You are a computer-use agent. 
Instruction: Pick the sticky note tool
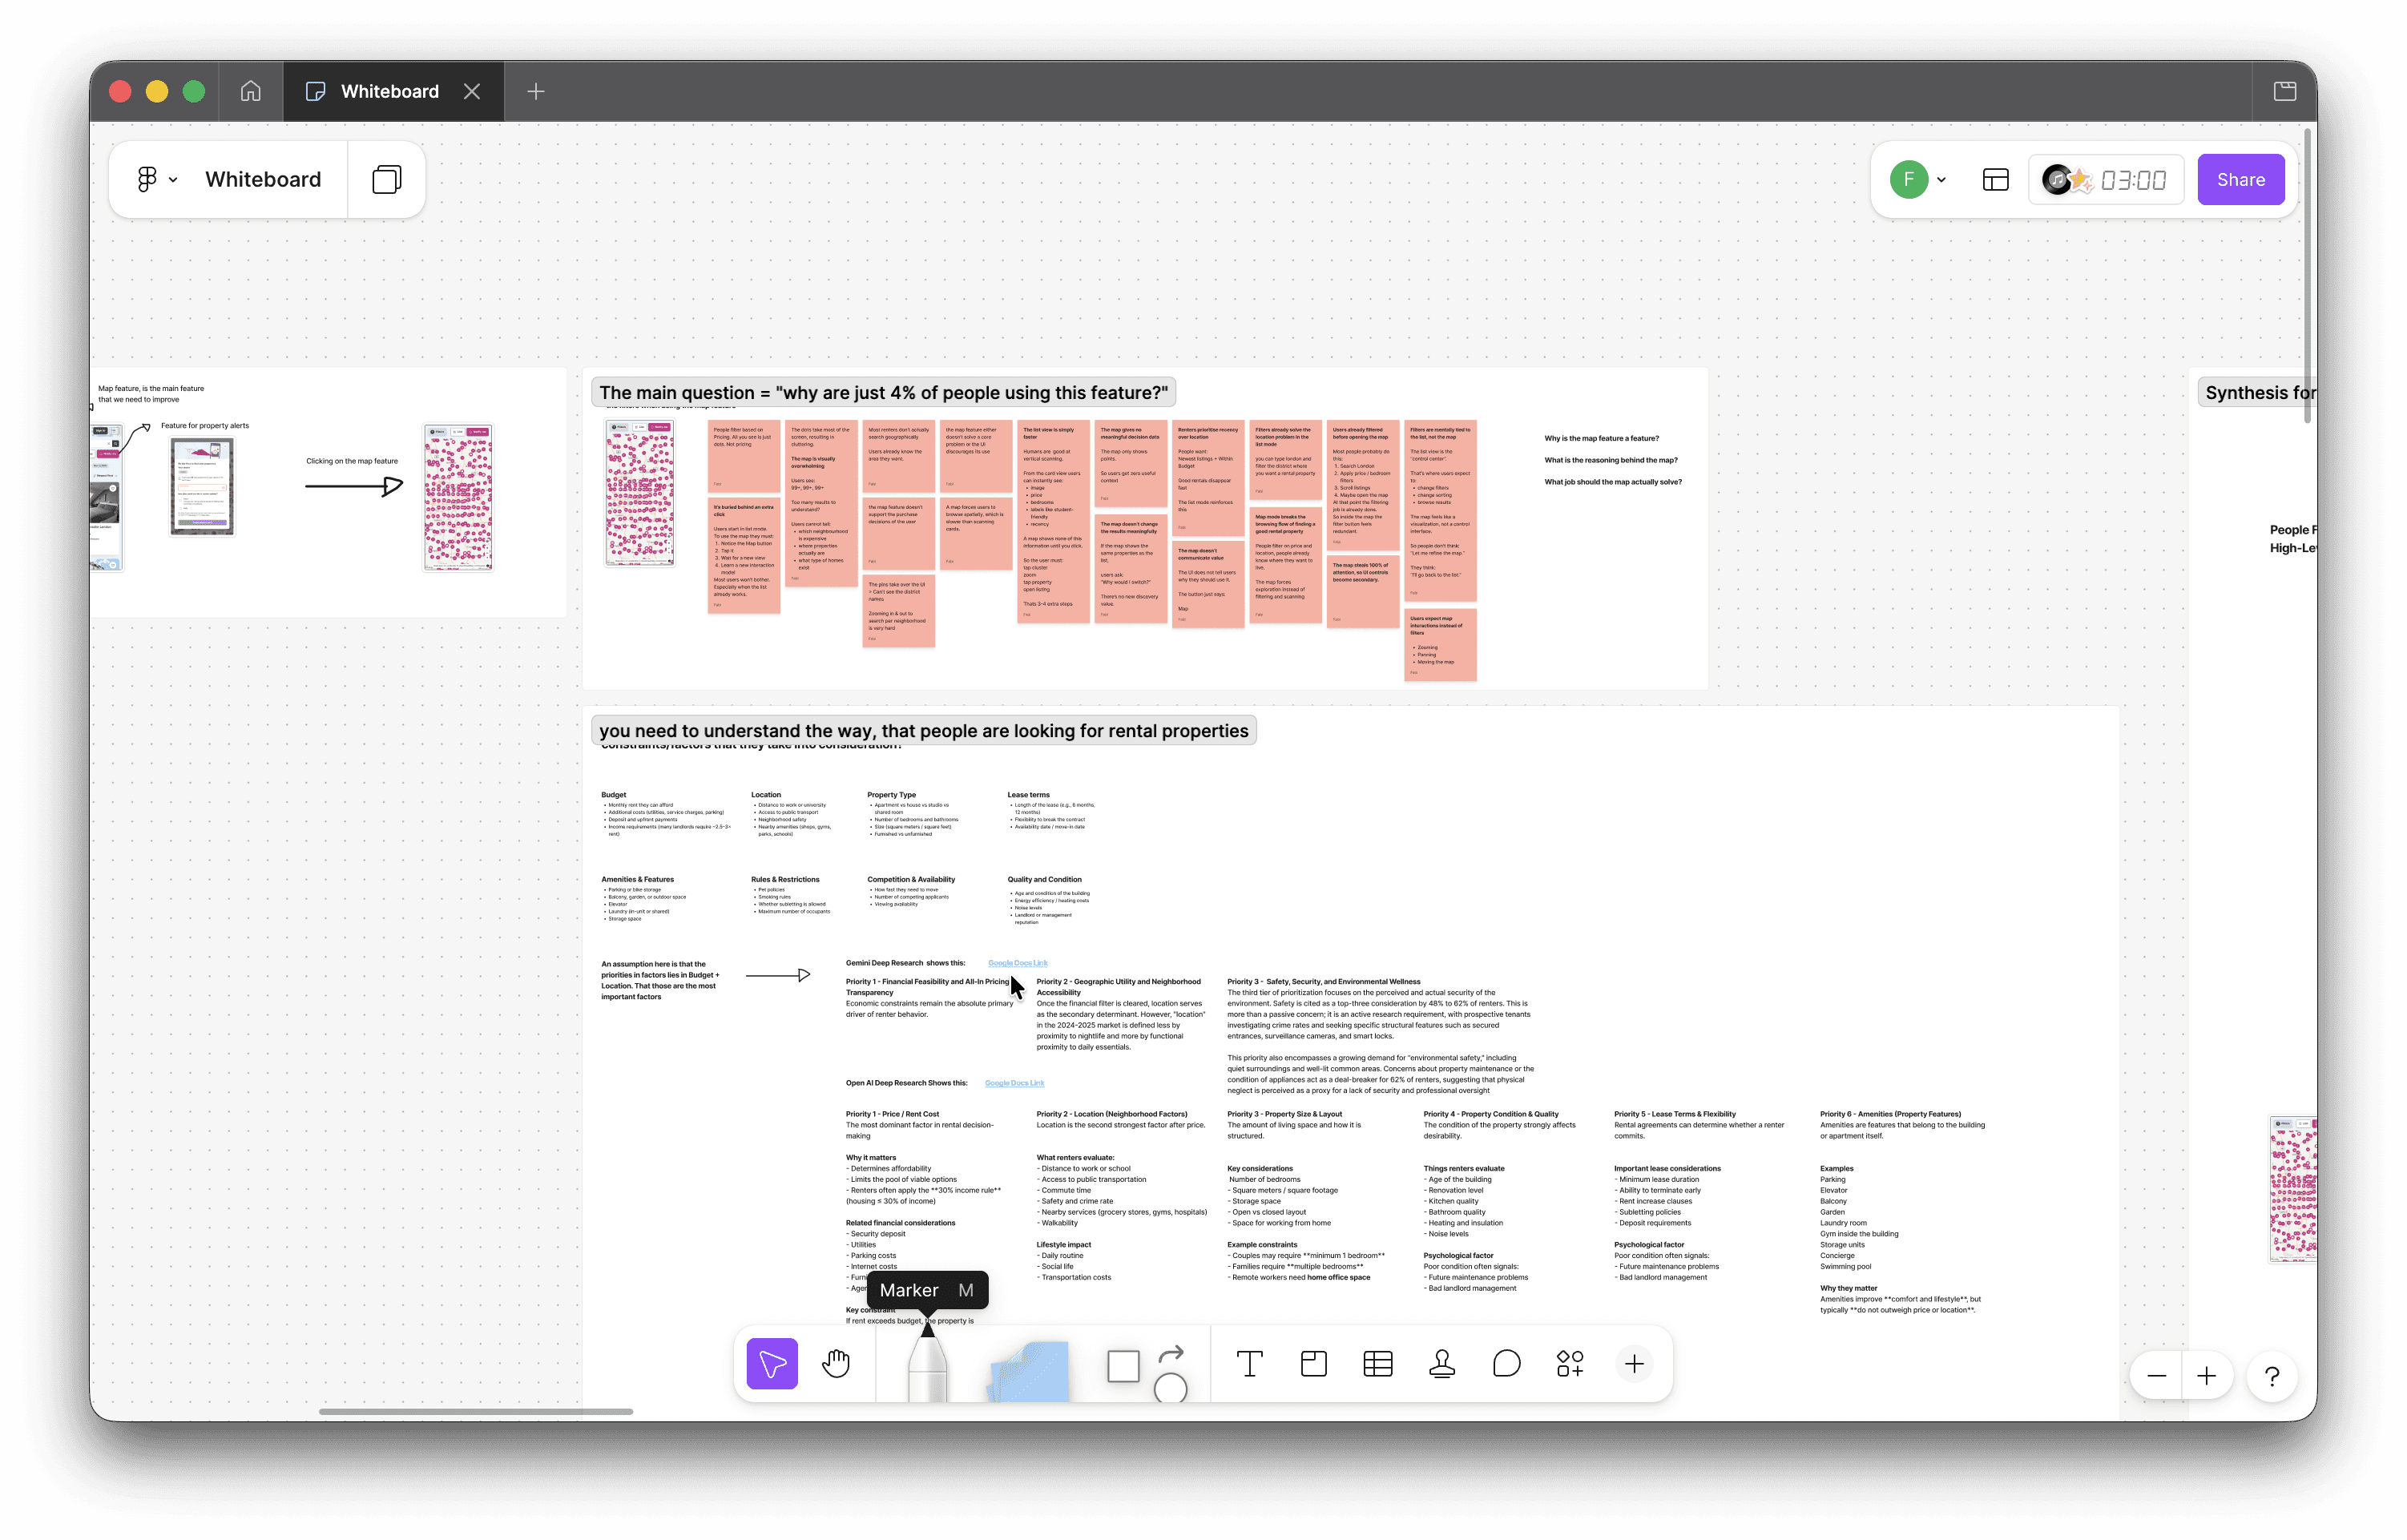(1028, 1370)
